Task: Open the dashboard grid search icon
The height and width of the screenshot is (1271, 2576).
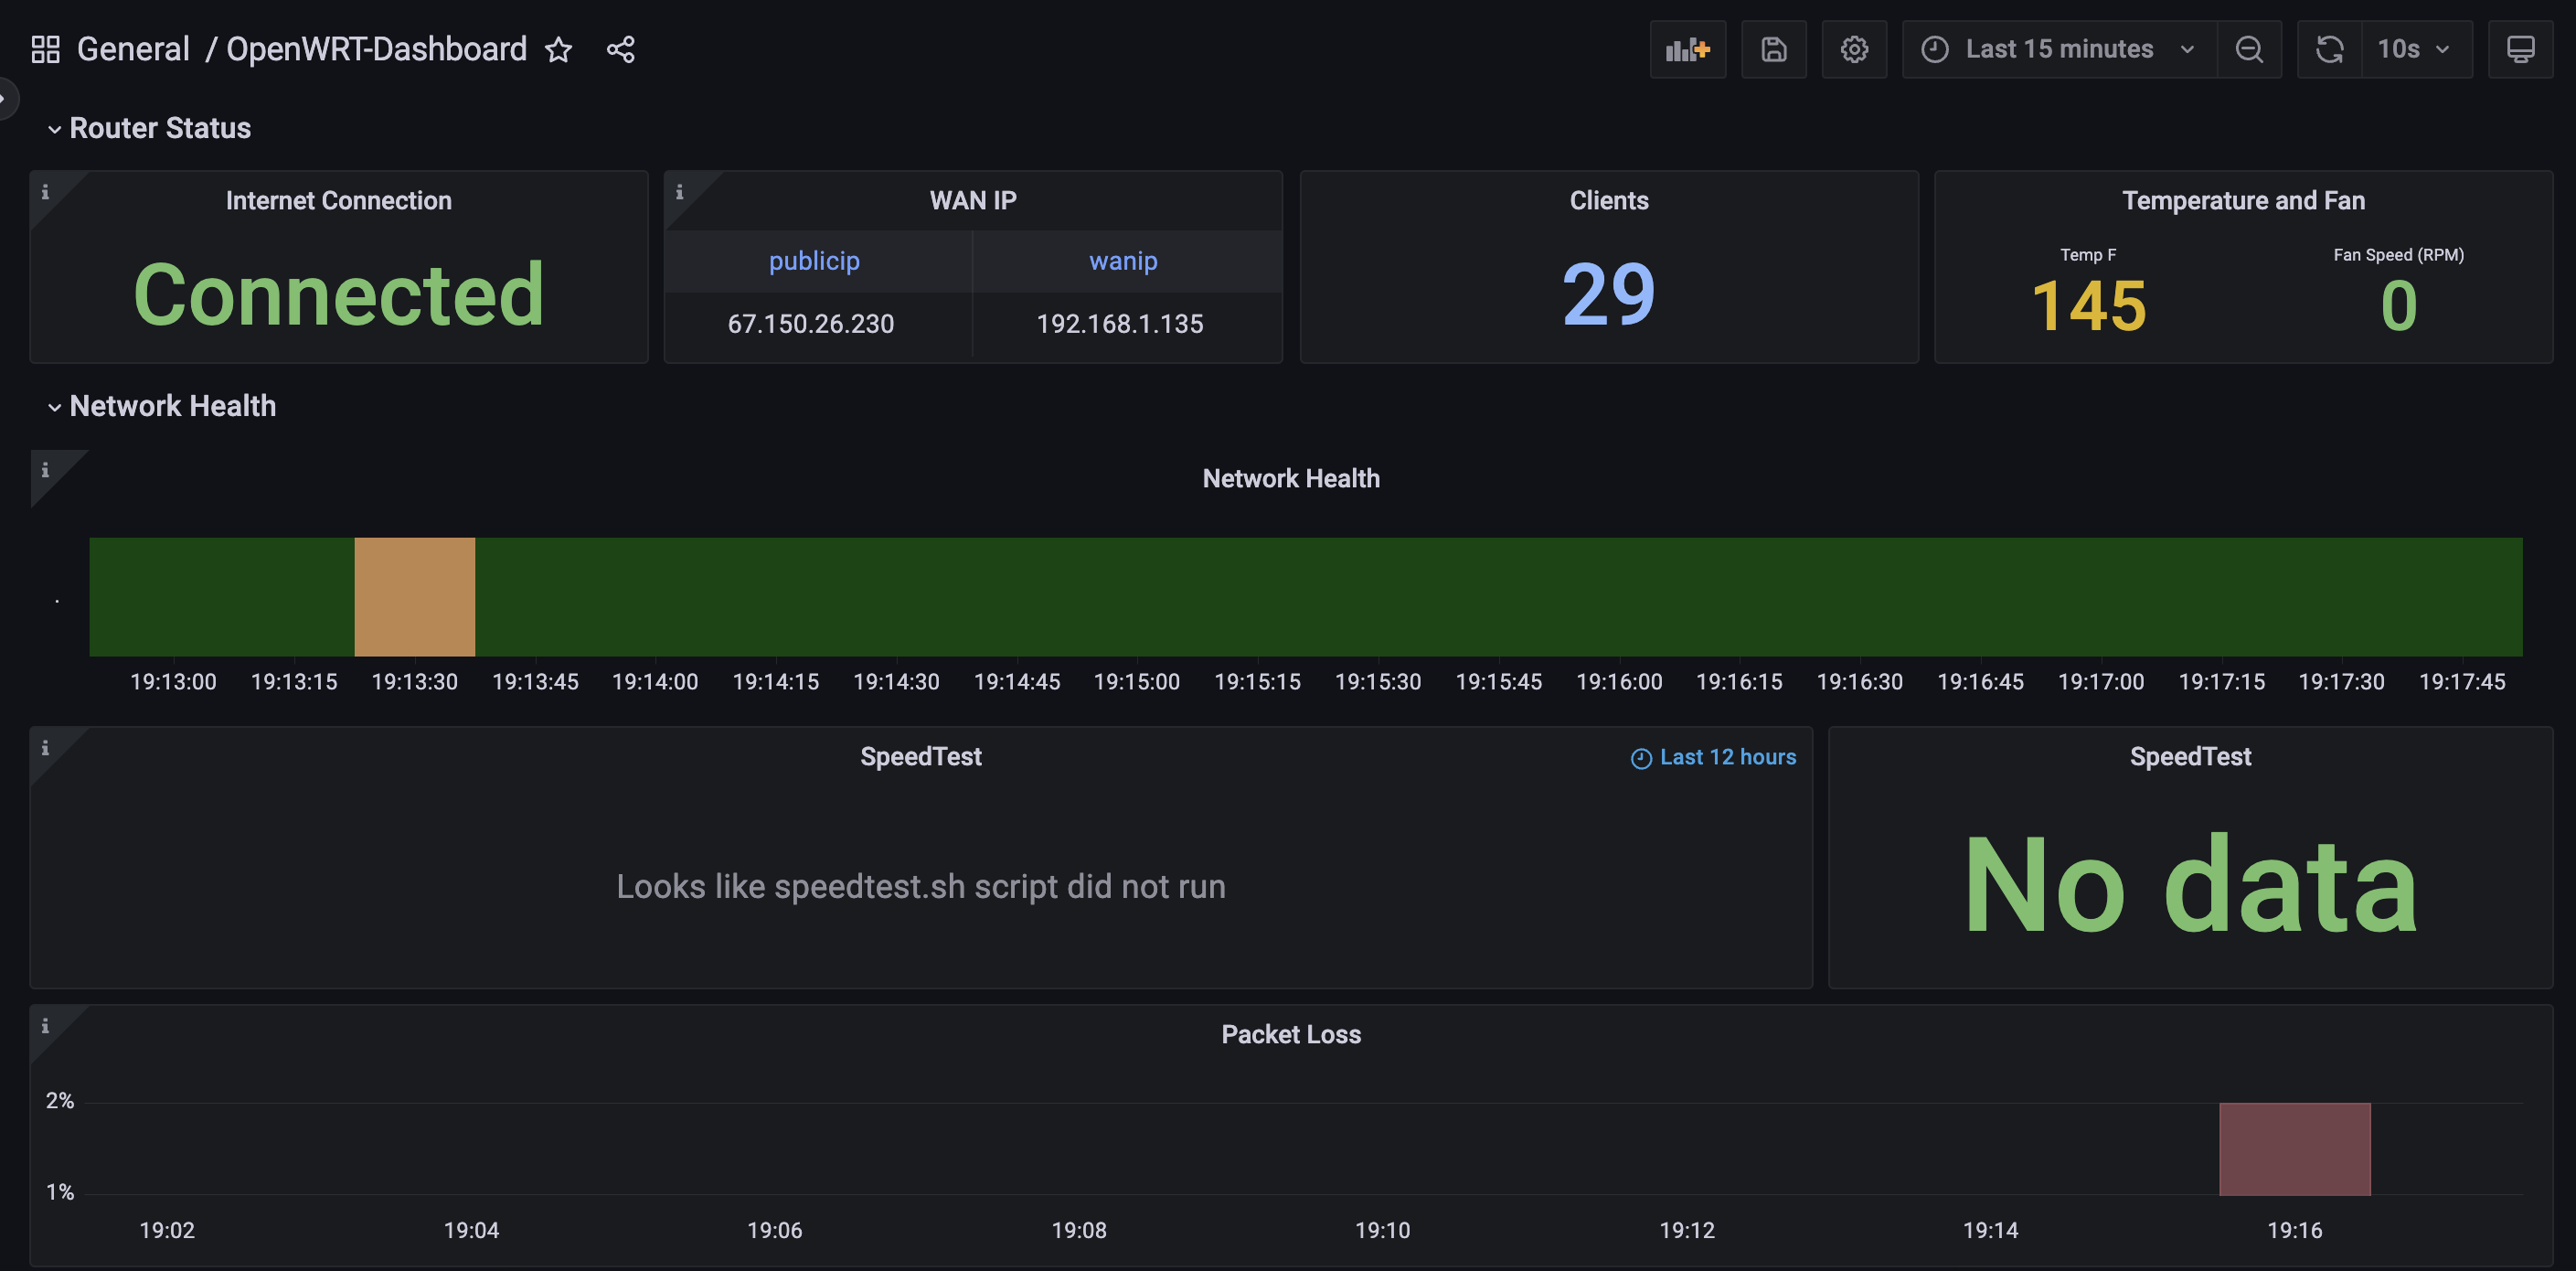Action: coord(45,49)
